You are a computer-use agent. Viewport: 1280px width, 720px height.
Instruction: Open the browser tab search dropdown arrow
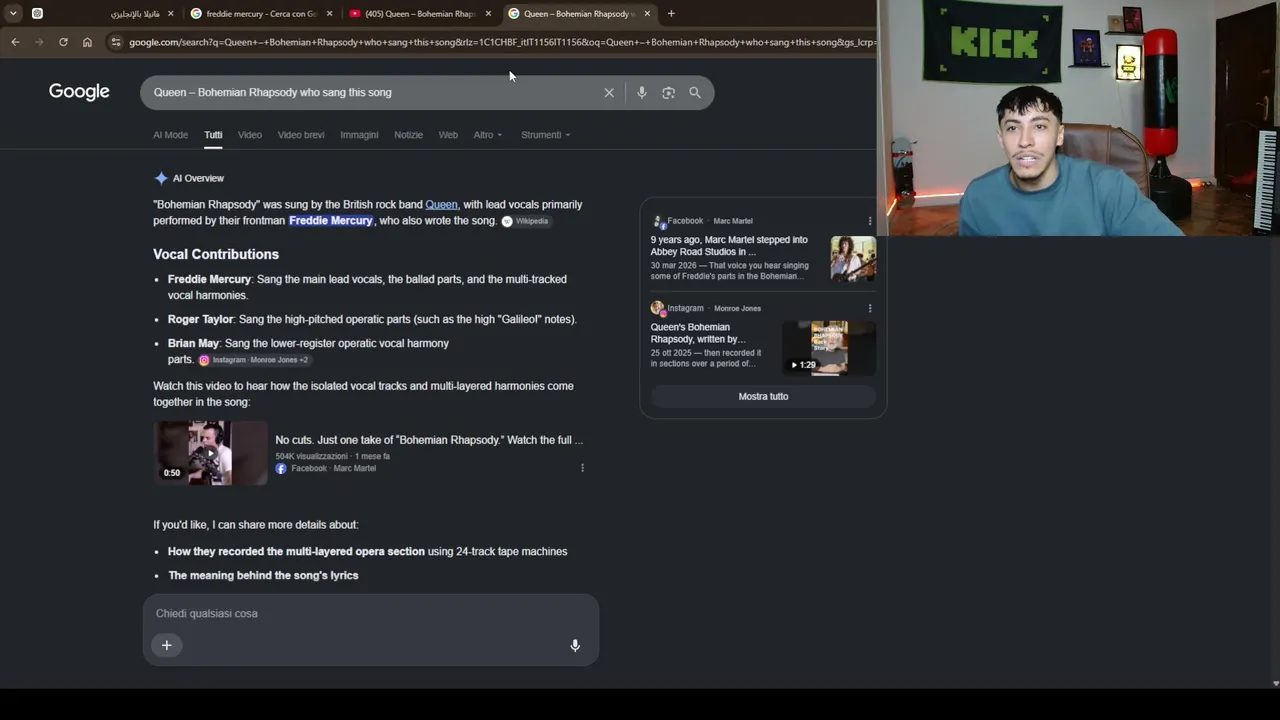coord(13,13)
